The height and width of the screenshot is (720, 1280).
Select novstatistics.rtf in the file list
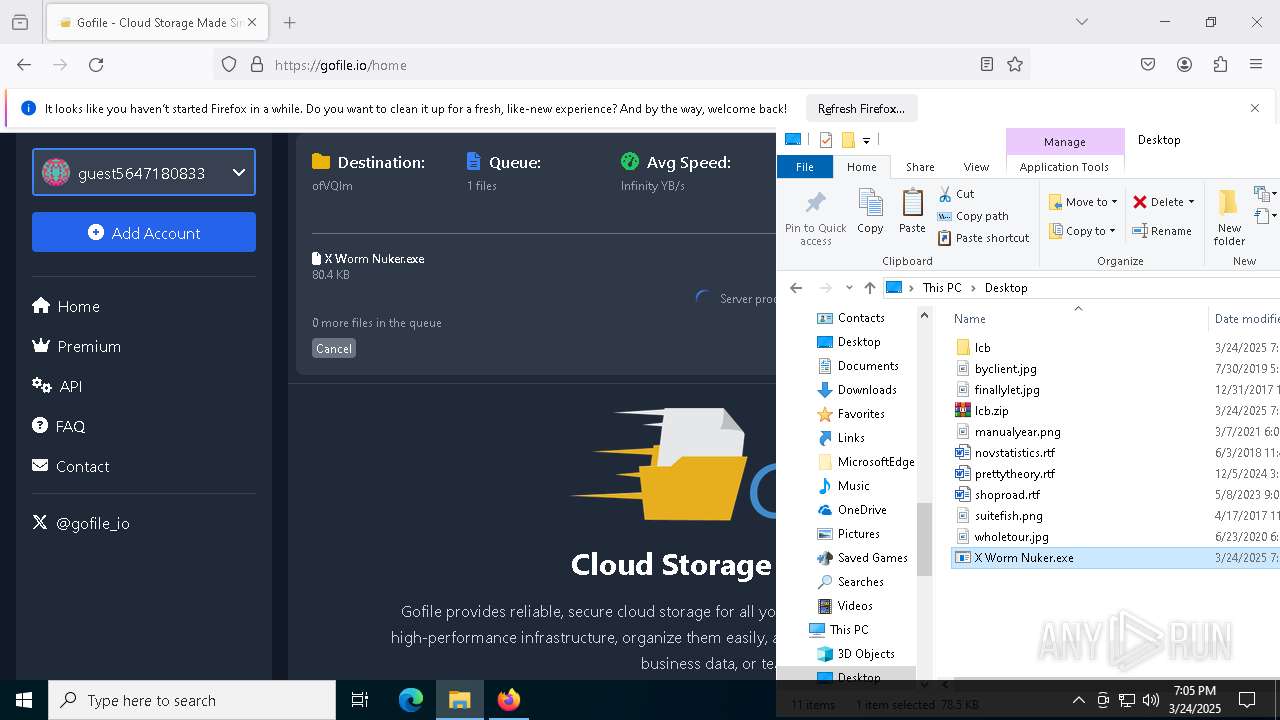pyautogui.click(x=1014, y=452)
